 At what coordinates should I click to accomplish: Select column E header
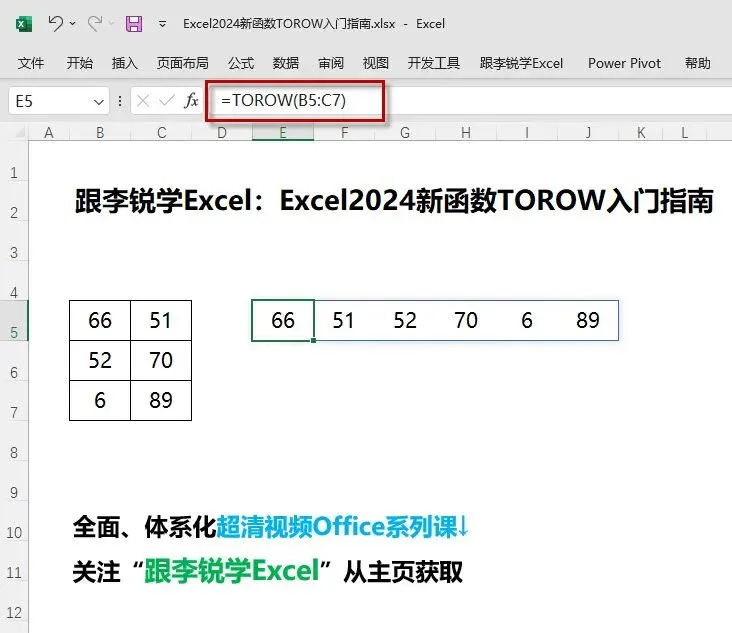(283, 133)
